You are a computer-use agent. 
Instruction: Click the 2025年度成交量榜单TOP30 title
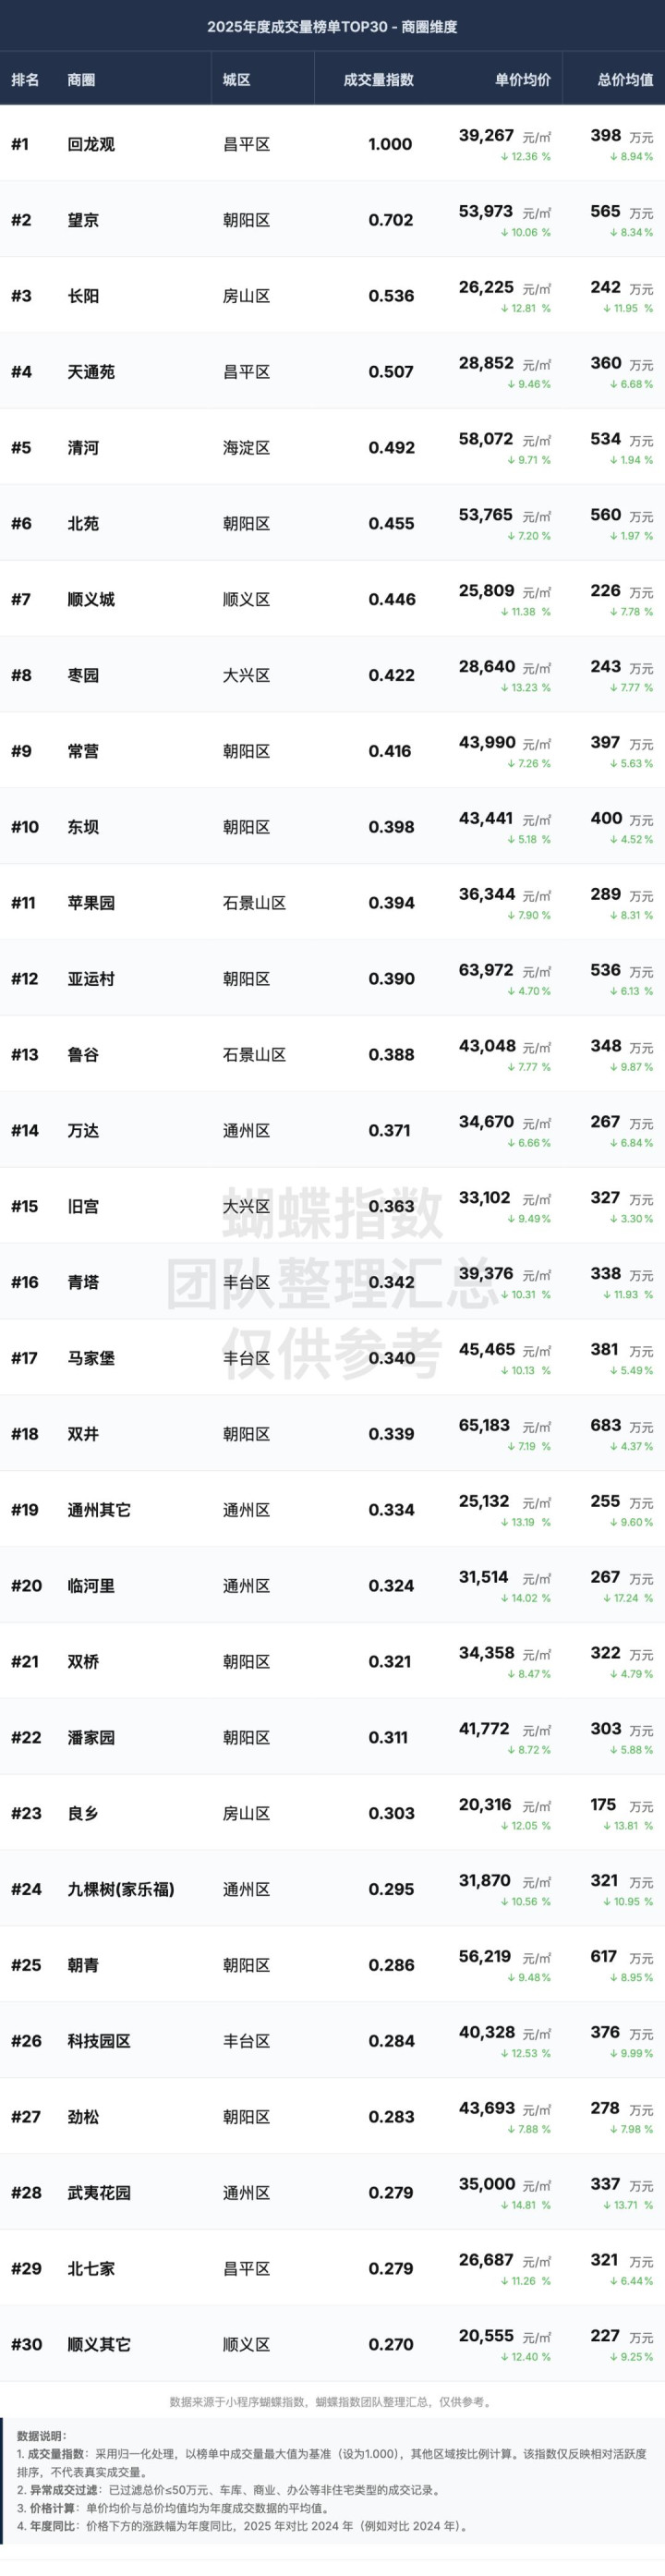point(332,27)
